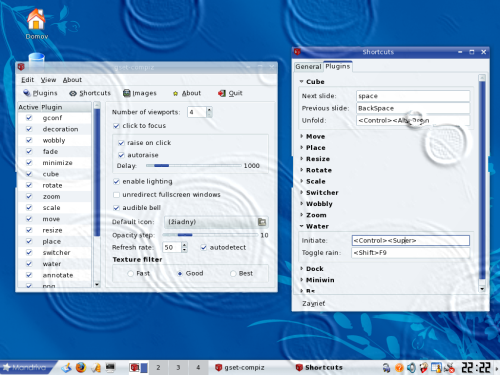The width and height of the screenshot is (500, 375).
Task: Expand the Place shortcuts section
Action: coord(301,147)
